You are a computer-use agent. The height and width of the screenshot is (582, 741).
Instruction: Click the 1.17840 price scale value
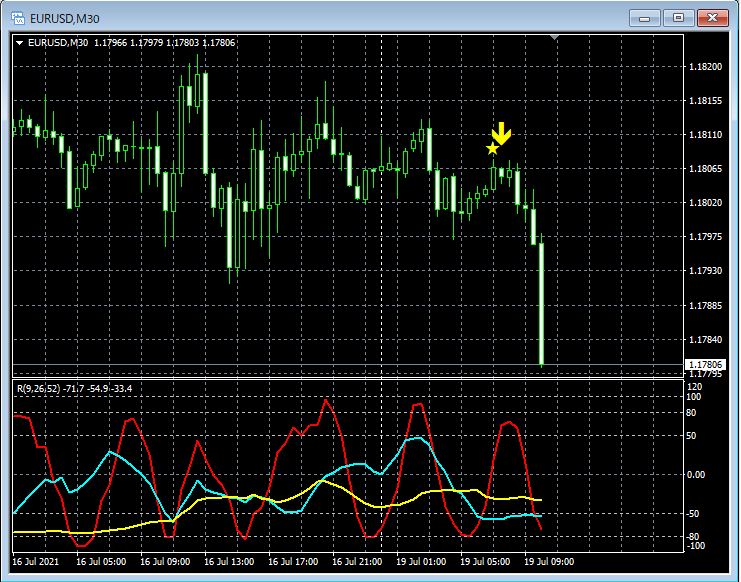(x=706, y=340)
